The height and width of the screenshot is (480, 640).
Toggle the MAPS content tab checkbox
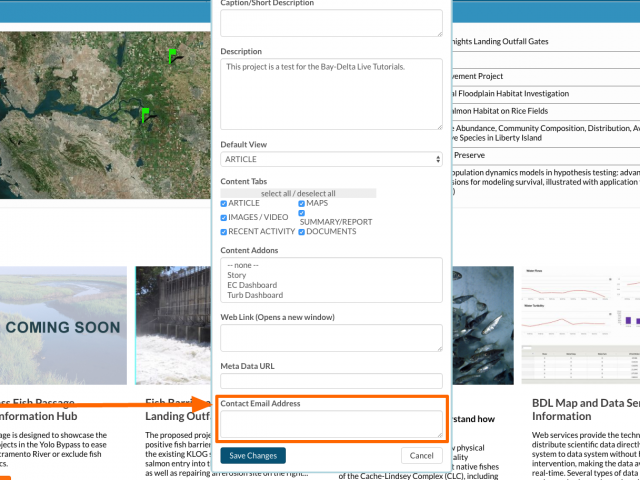click(x=302, y=204)
